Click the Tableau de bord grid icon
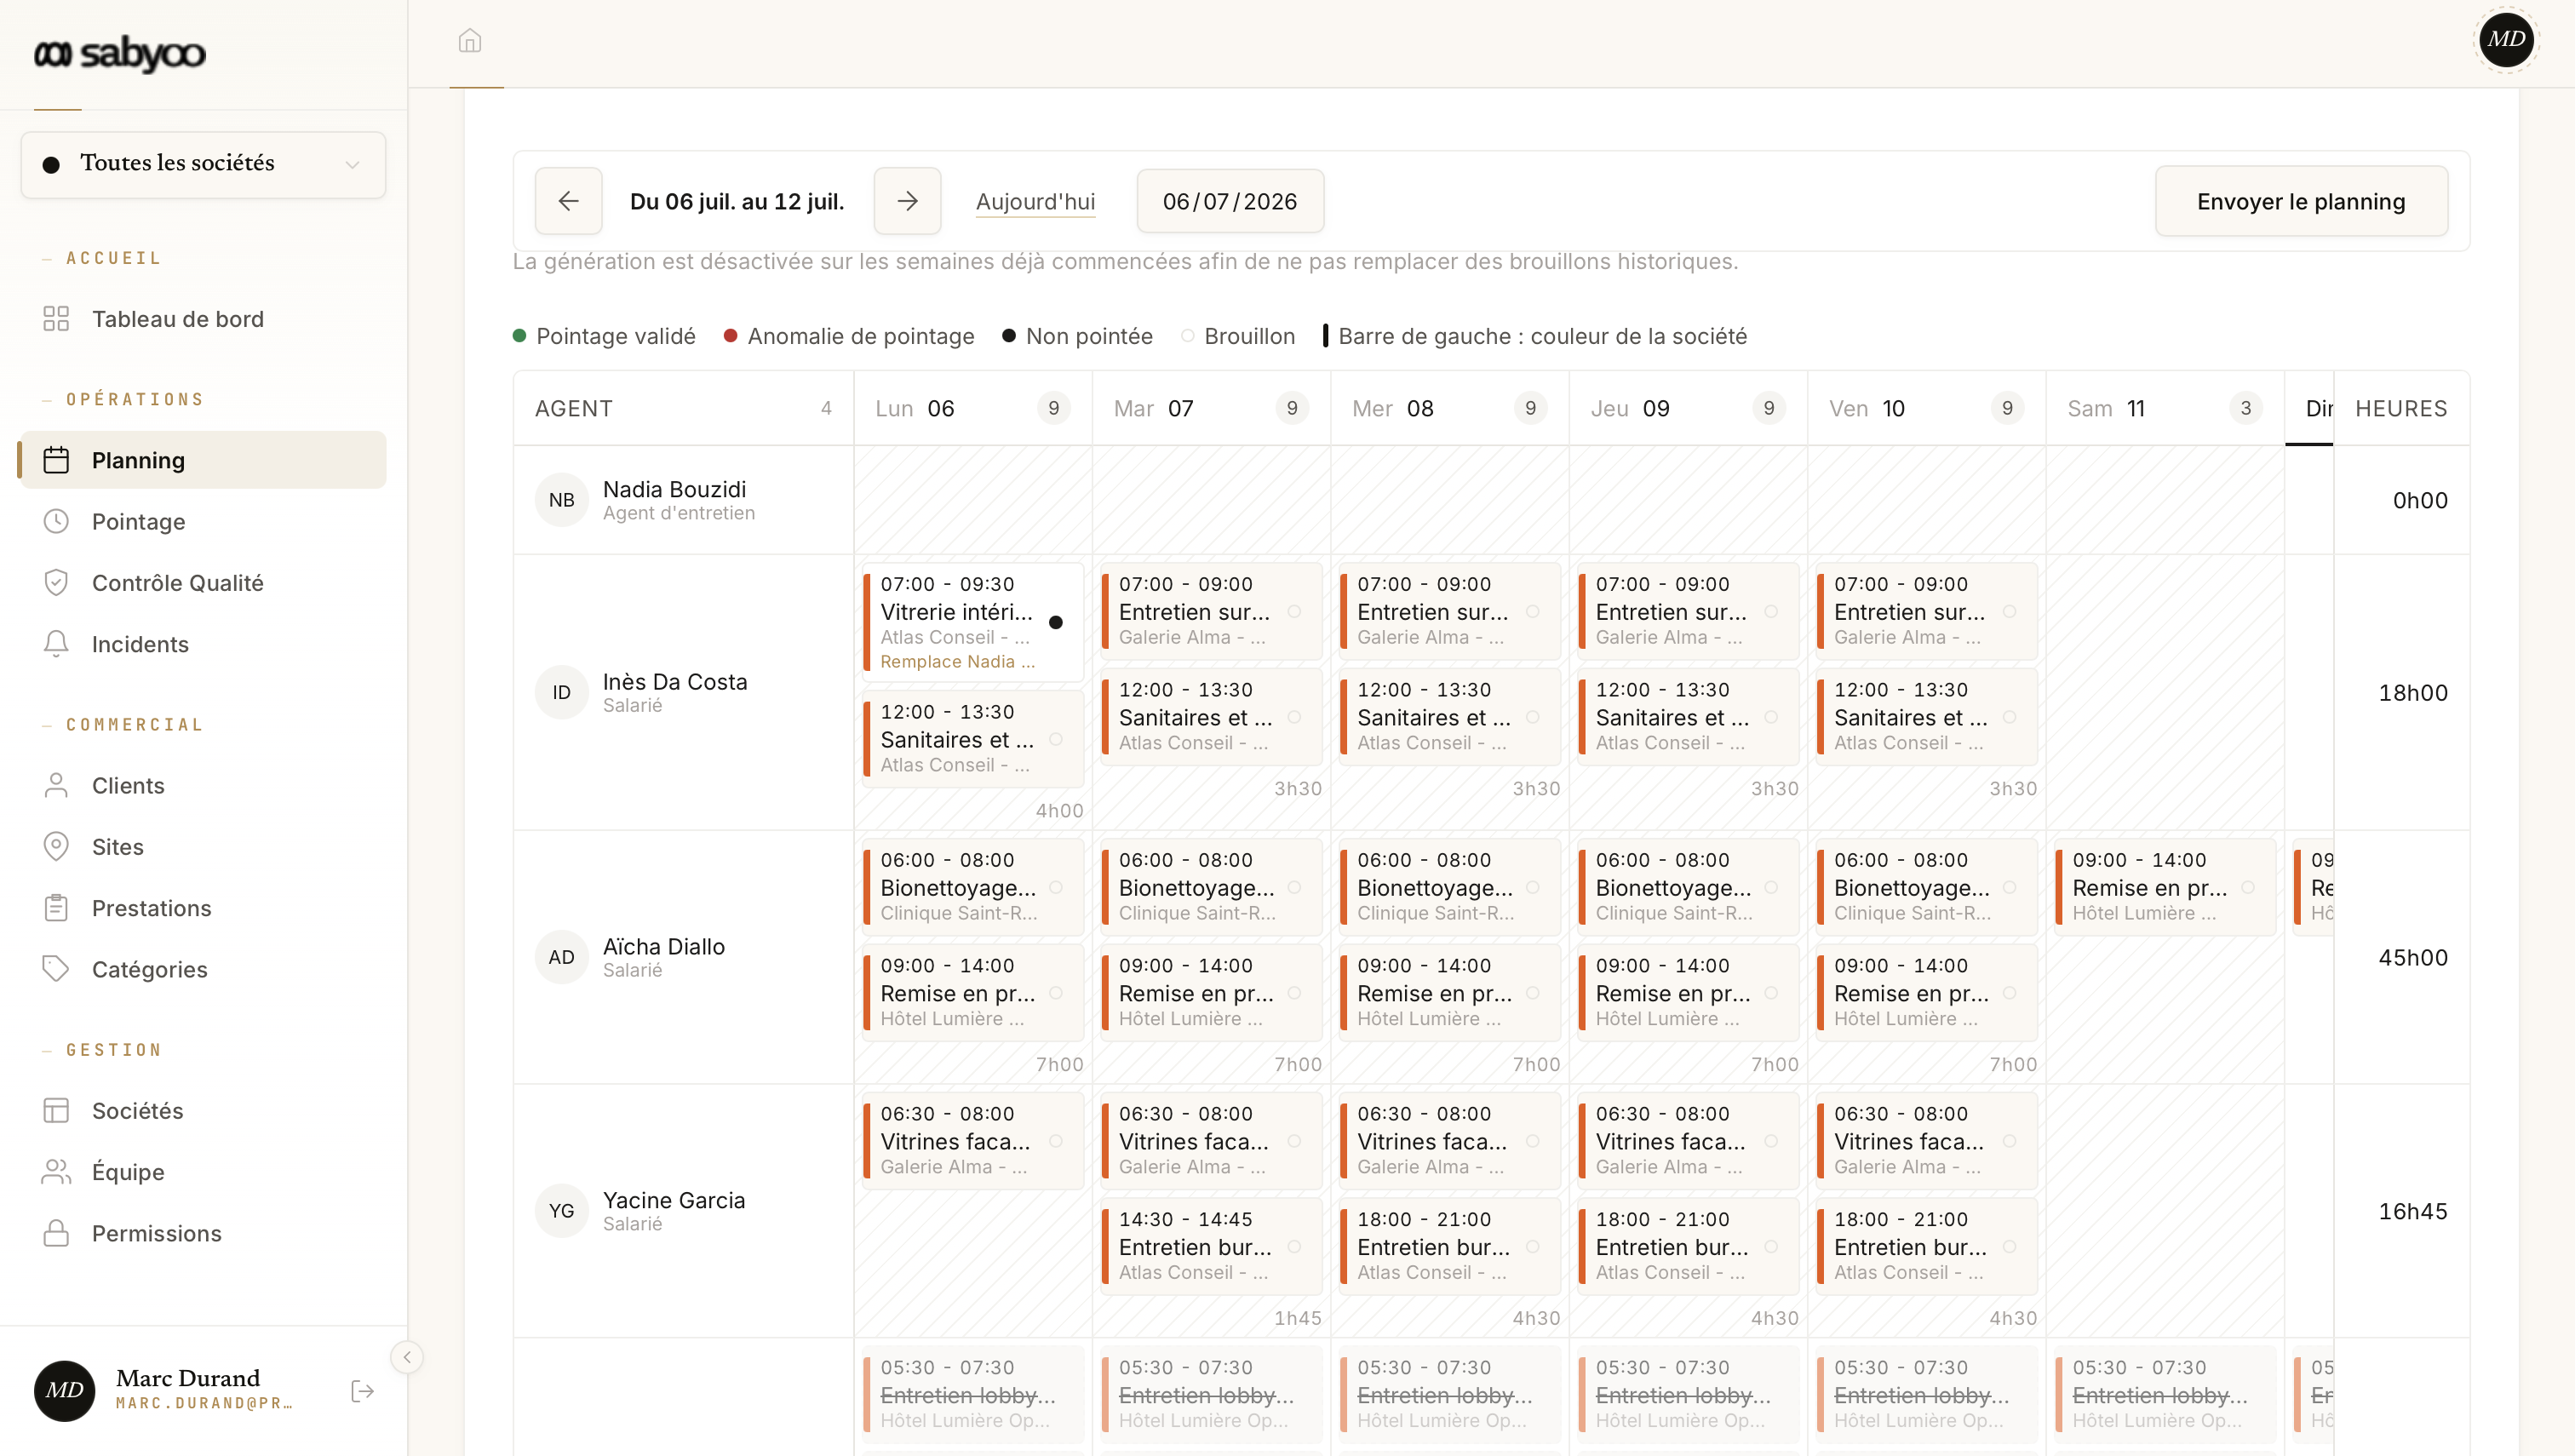Image resolution: width=2575 pixels, height=1456 pixels. pos(56,319)
